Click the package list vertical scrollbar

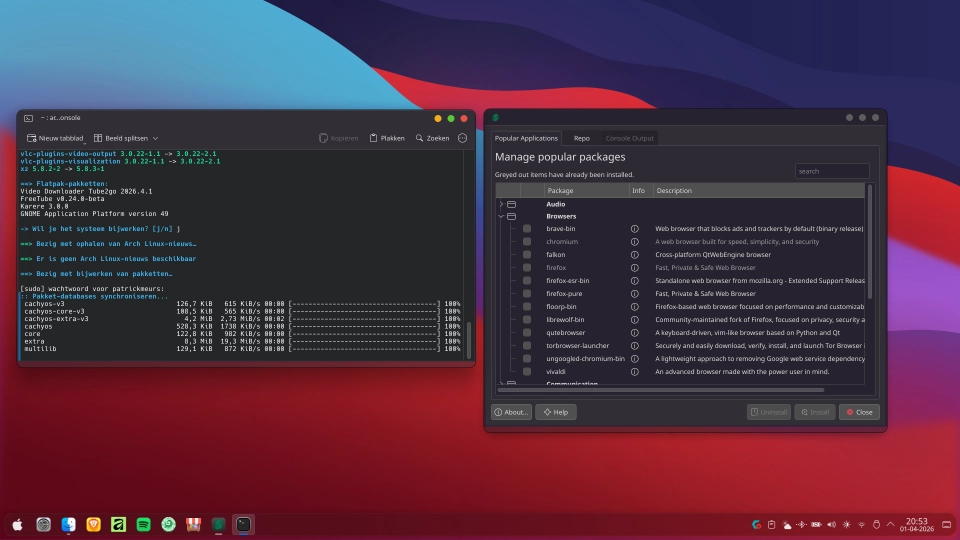click(x=870, y=242)
